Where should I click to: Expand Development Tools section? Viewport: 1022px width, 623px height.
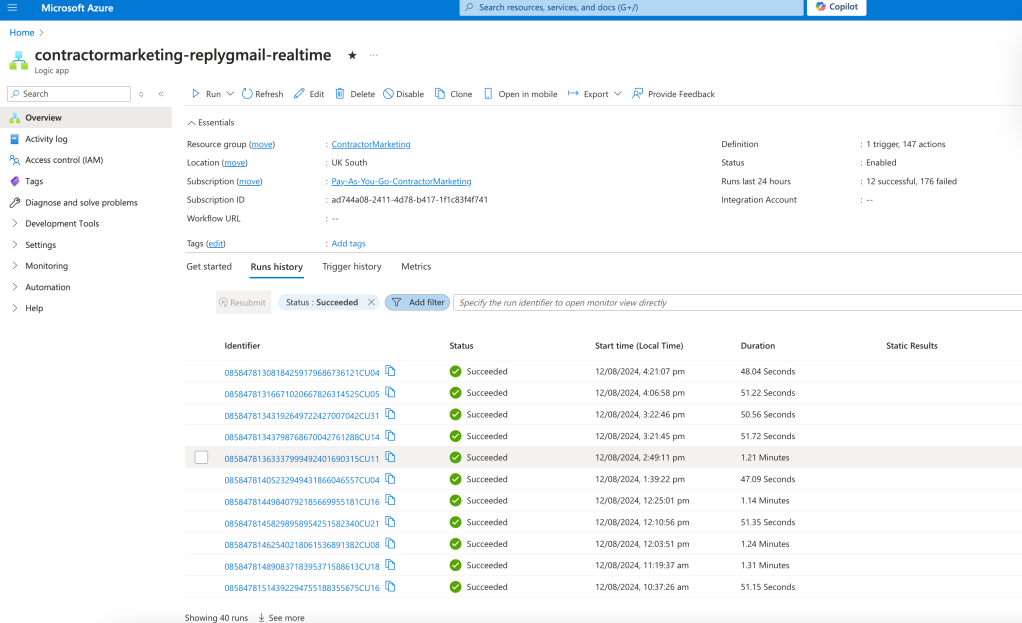coord(62,224)
